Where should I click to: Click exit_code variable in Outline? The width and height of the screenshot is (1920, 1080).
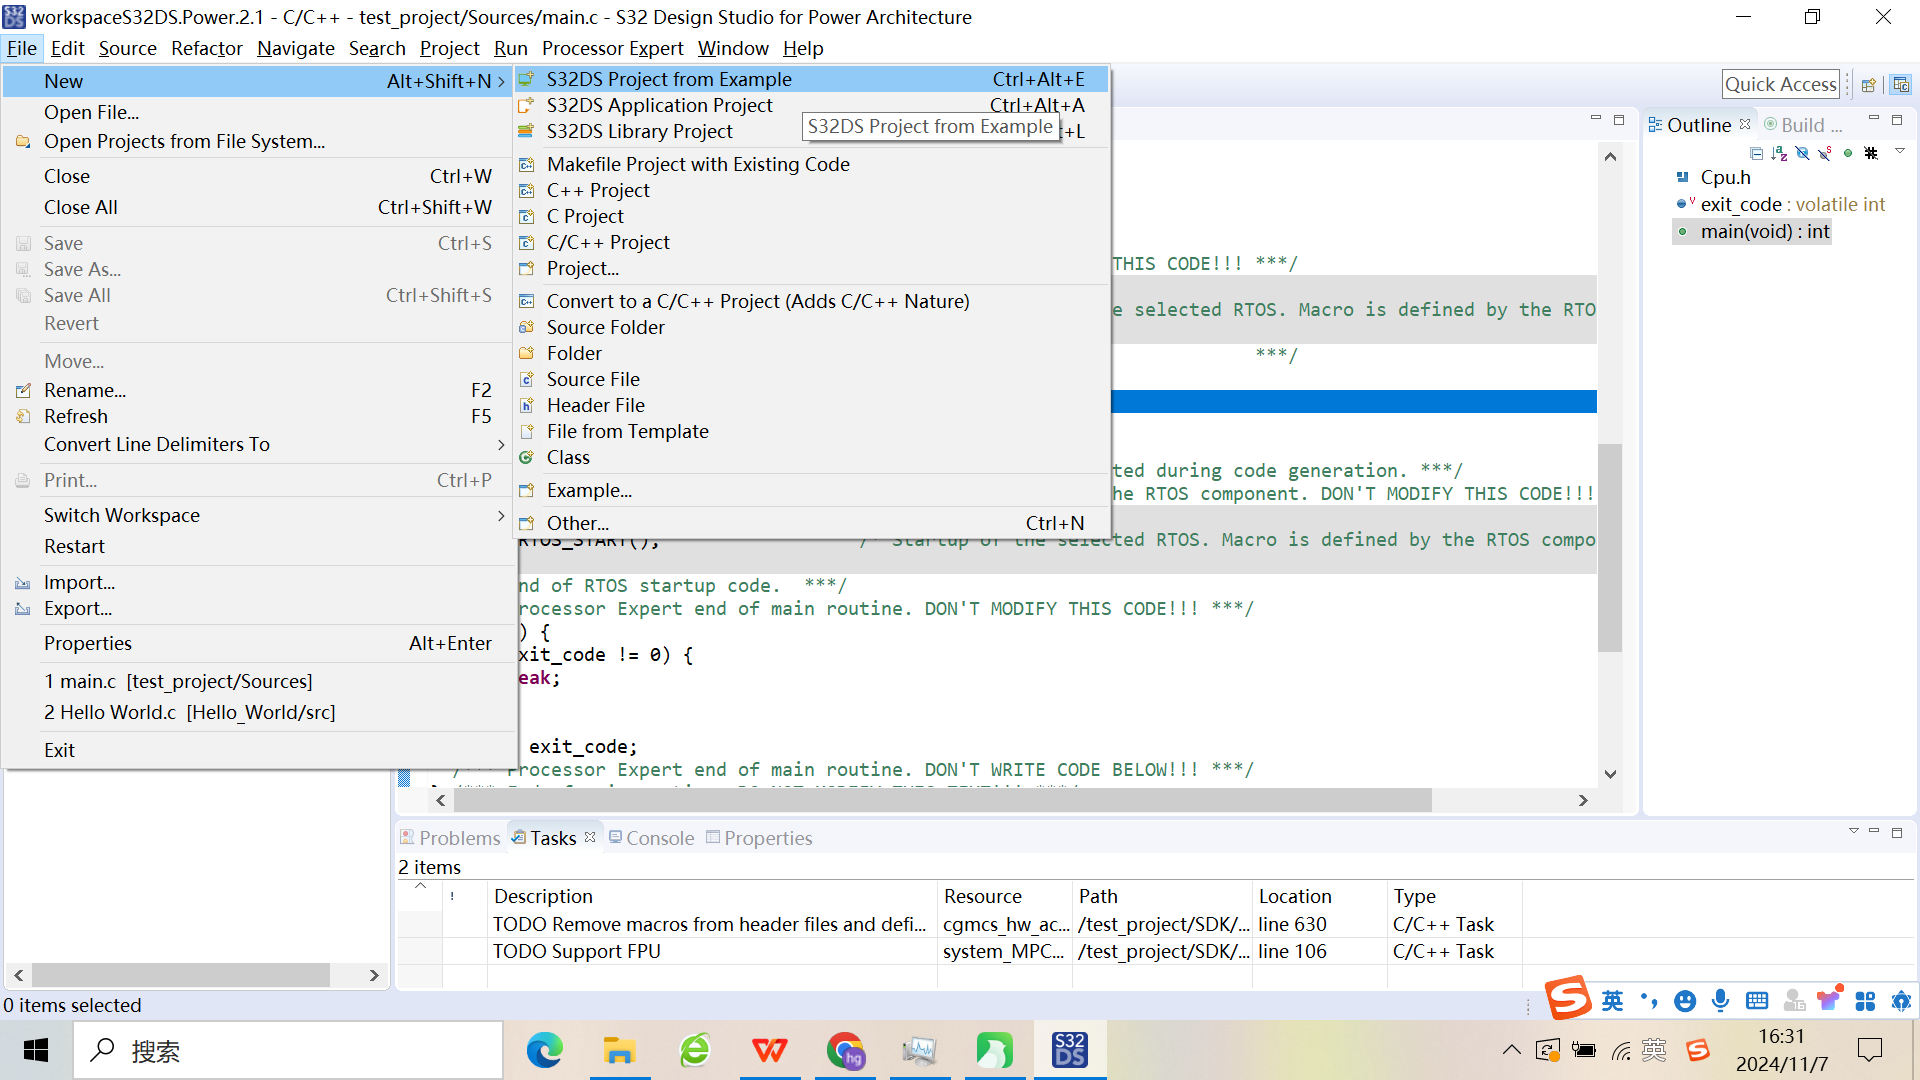1740,205
